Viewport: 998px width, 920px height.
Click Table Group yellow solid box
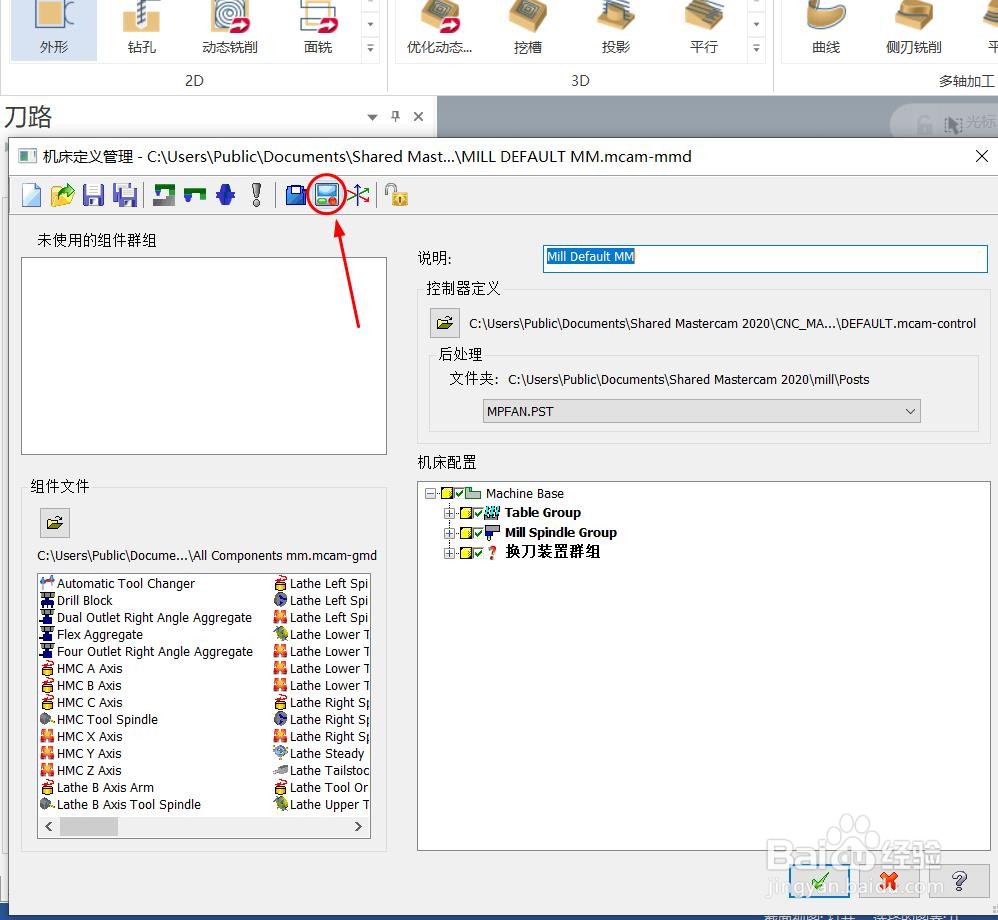(x=466, y=513)
